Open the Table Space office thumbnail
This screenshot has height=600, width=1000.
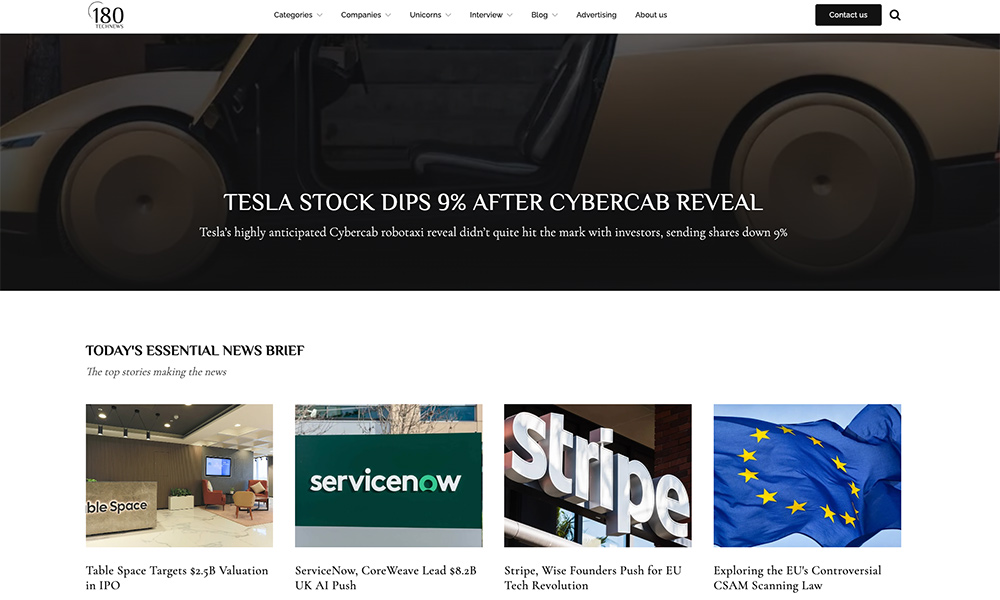click(x=179, y=476)
